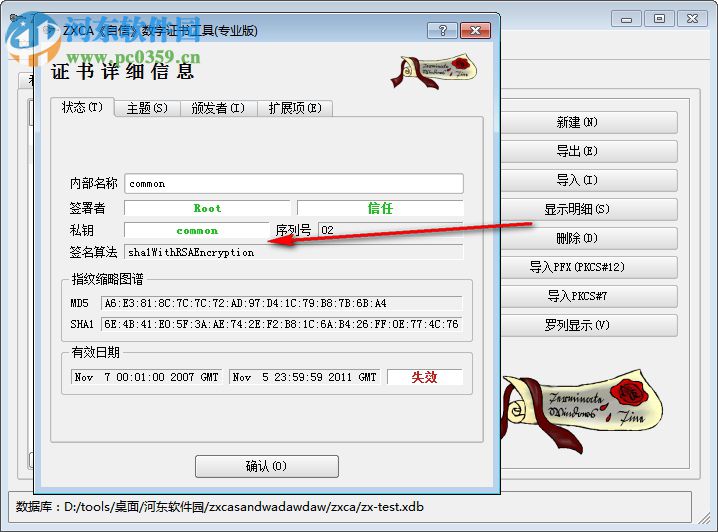Click the 签署者 label
The image size is (718, 532).
click(x=87, y=208)
